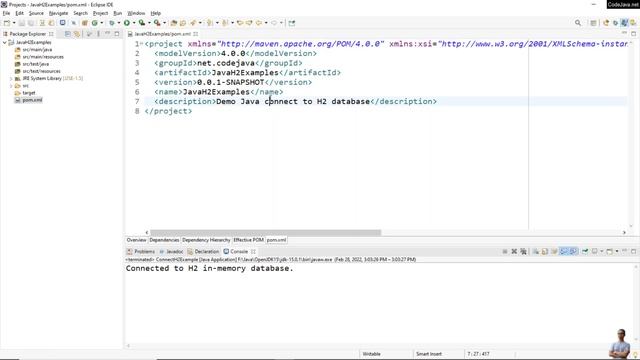Open the File menu
The height and width of the screenshot is (360, 640).
6,13
